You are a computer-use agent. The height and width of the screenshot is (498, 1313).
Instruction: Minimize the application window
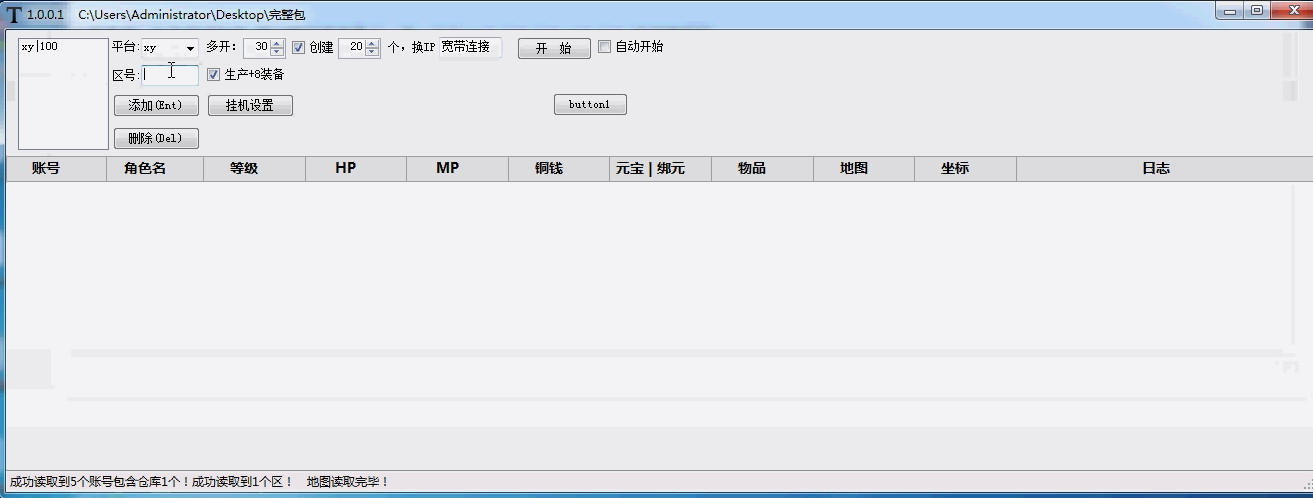pyautogui.click(x=1229, y=11)
